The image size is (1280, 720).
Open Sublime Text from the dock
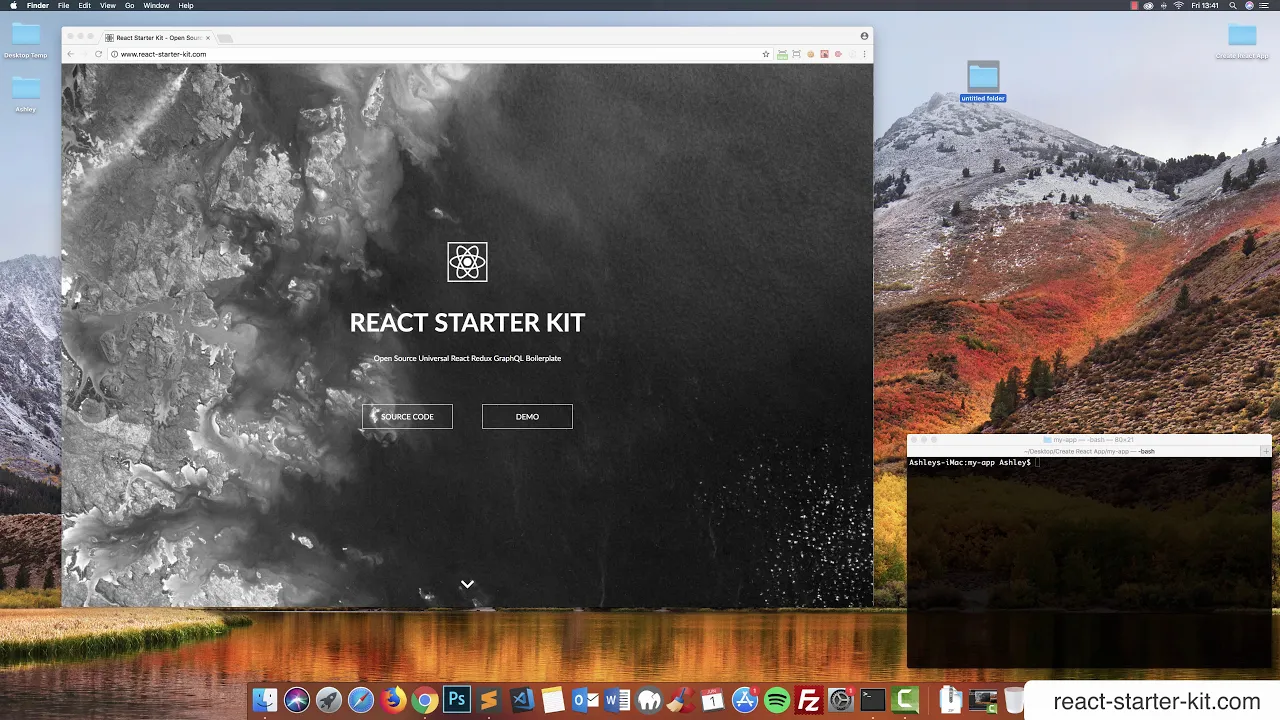489,700
